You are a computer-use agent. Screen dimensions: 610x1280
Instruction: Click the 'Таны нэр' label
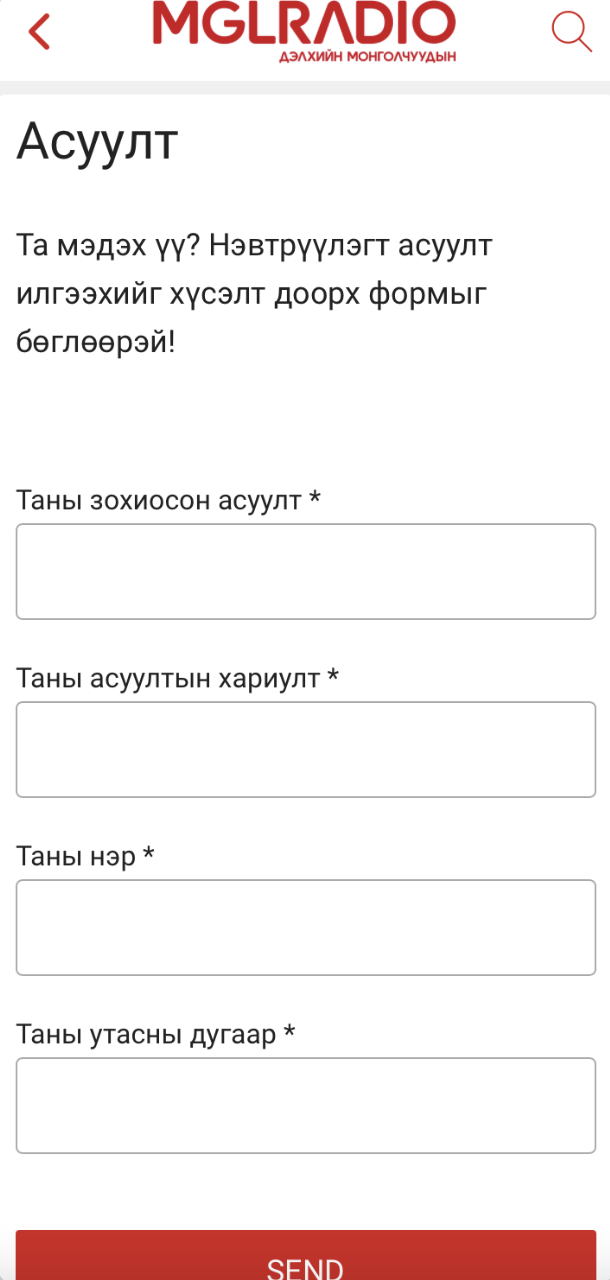pos(76,856)
